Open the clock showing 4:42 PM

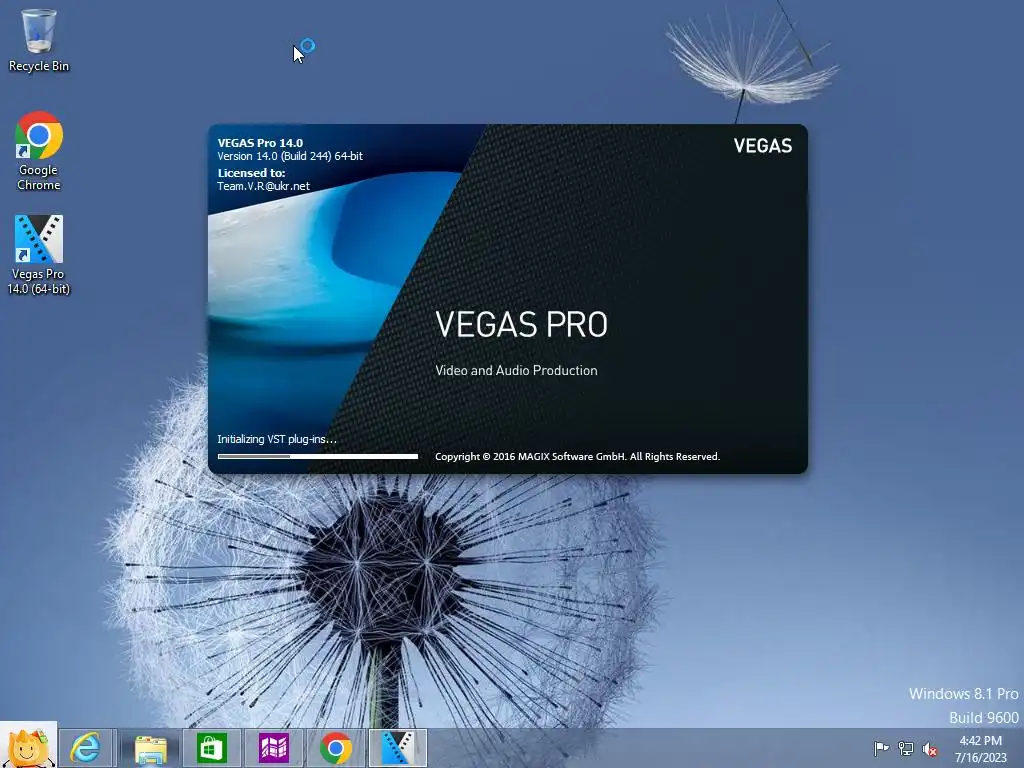click(x=980, y=741)
